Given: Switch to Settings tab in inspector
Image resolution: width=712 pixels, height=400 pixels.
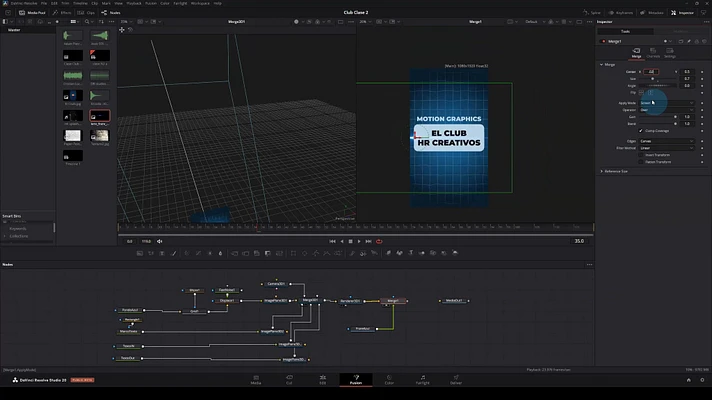Looking at the screenshot, I should point(670,53).
